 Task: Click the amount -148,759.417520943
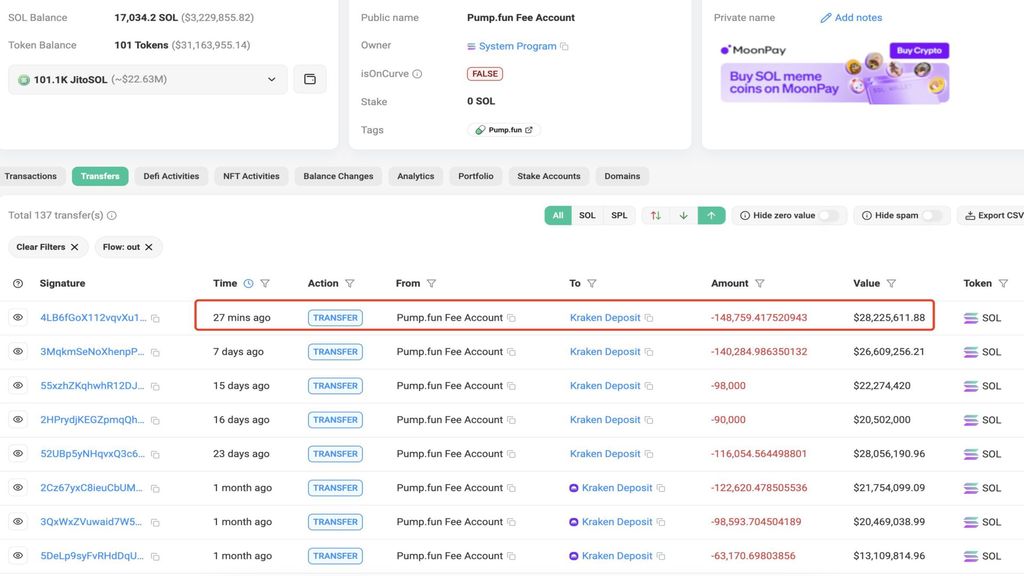pyautogui.click(x=759, y=318)
